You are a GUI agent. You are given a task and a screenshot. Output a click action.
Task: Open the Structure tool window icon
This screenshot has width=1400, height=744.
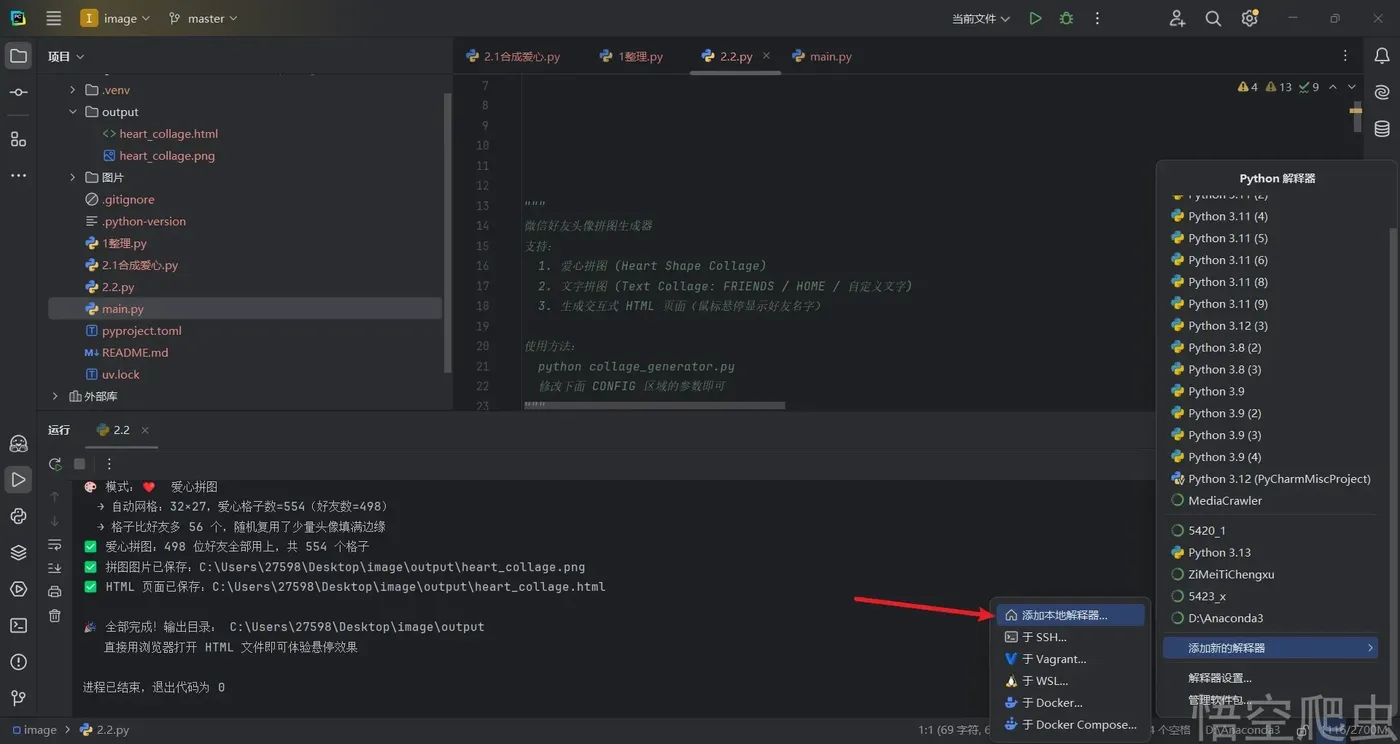18,139
